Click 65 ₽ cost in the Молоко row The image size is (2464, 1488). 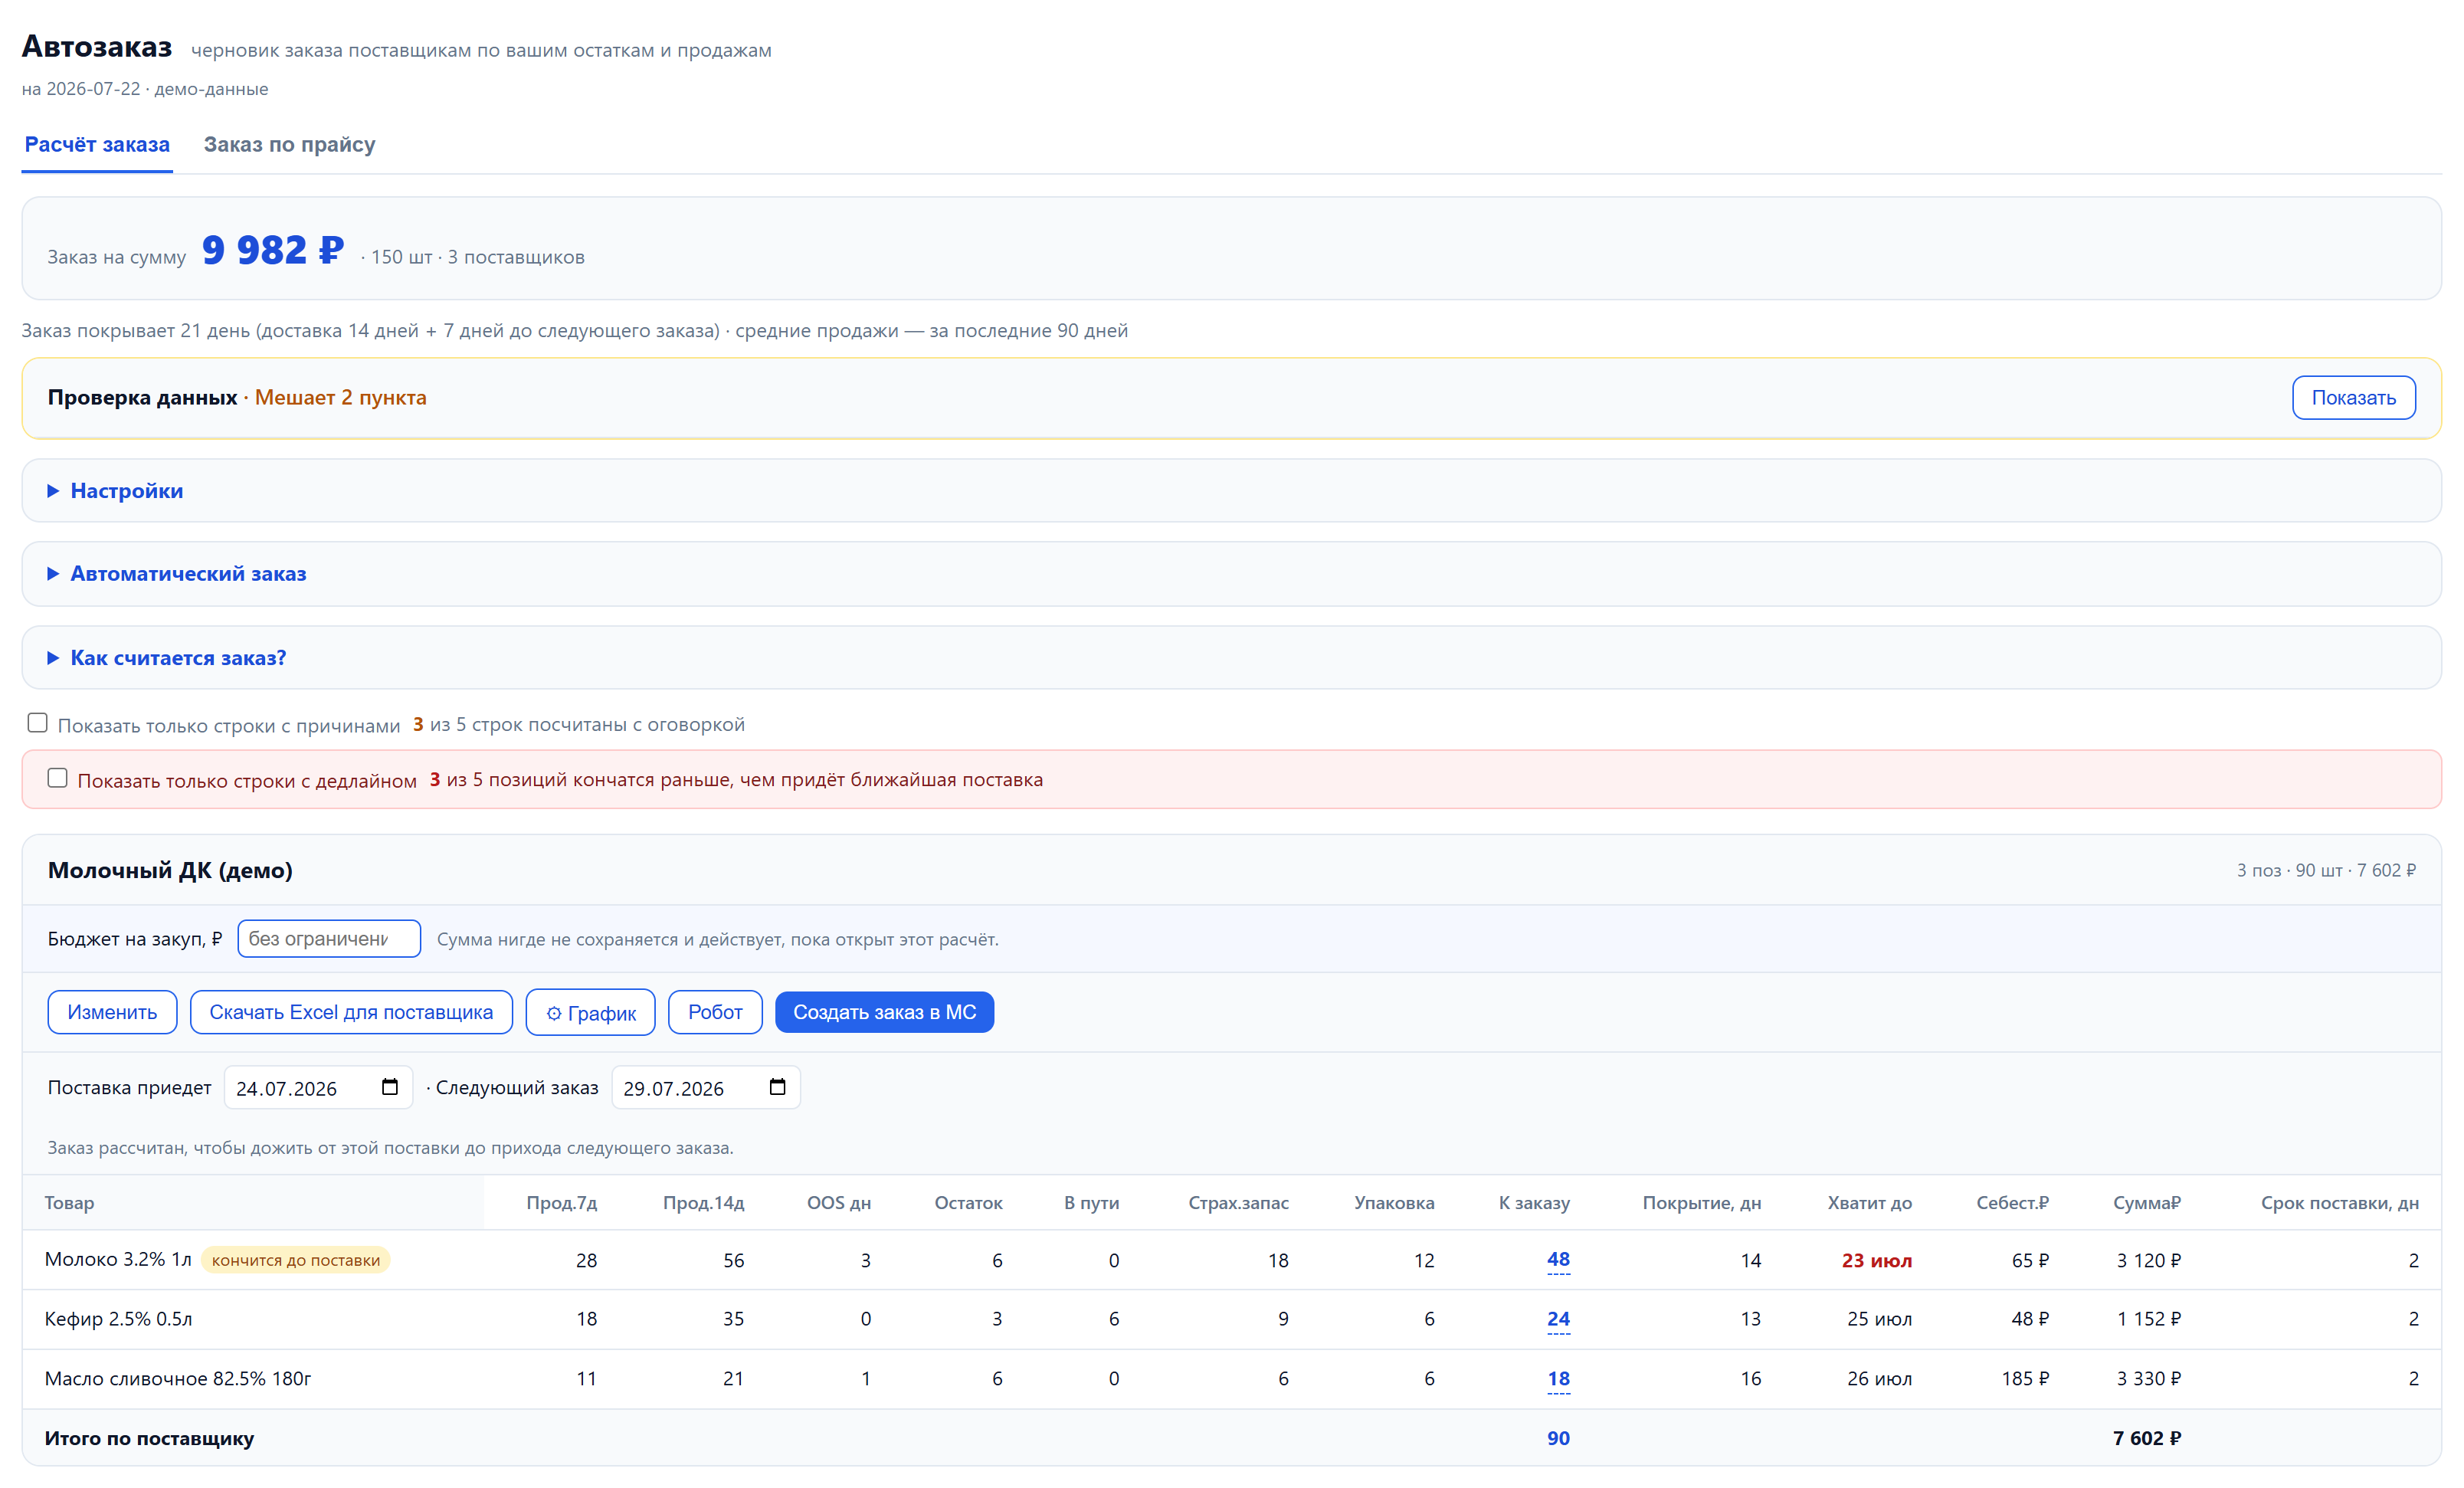click(x=2030, y=1260)
